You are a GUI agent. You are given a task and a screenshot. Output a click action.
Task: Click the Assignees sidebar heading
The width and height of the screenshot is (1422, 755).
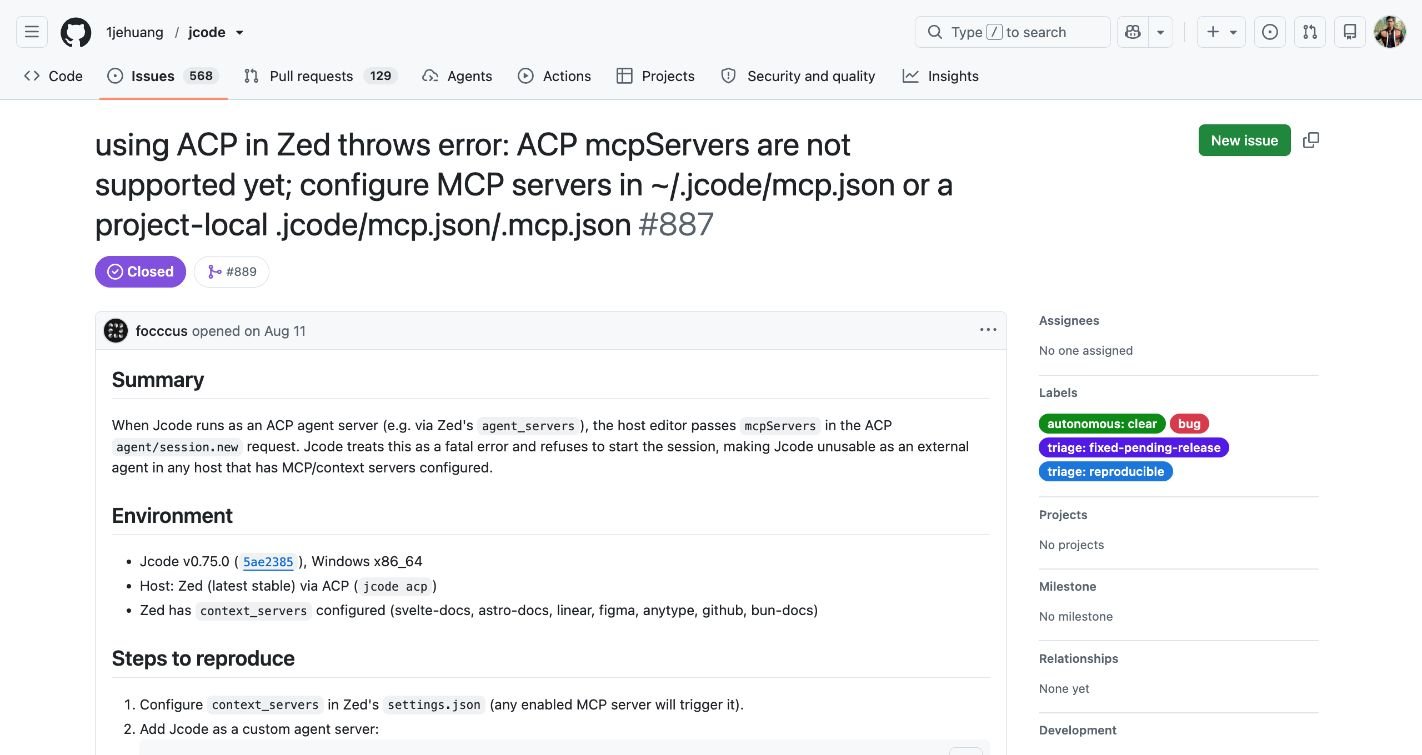coord(1069,321)
